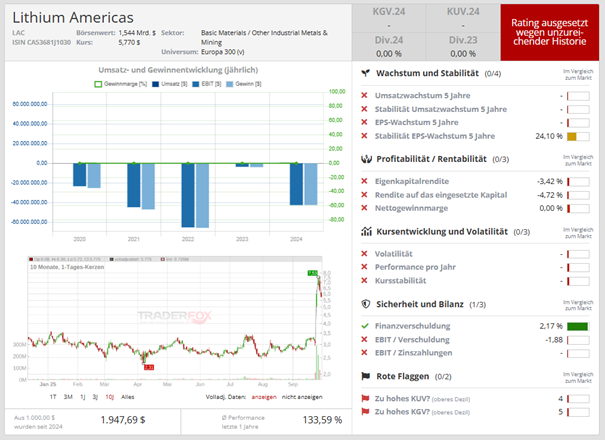Image resolution: width=605 pixels, height=440 pixels.
Task: Select the Alles chart timeframe
Action: pyautogui.click(x=128, y=397)
